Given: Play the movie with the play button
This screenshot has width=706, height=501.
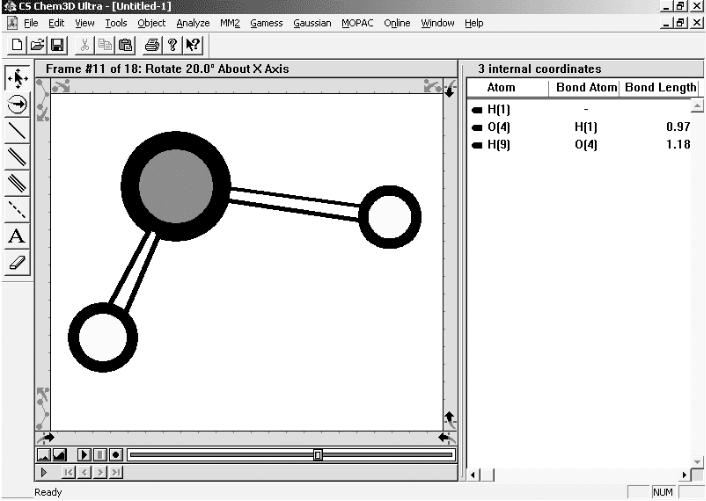Looking at the screenshot, I should (84, 455).
